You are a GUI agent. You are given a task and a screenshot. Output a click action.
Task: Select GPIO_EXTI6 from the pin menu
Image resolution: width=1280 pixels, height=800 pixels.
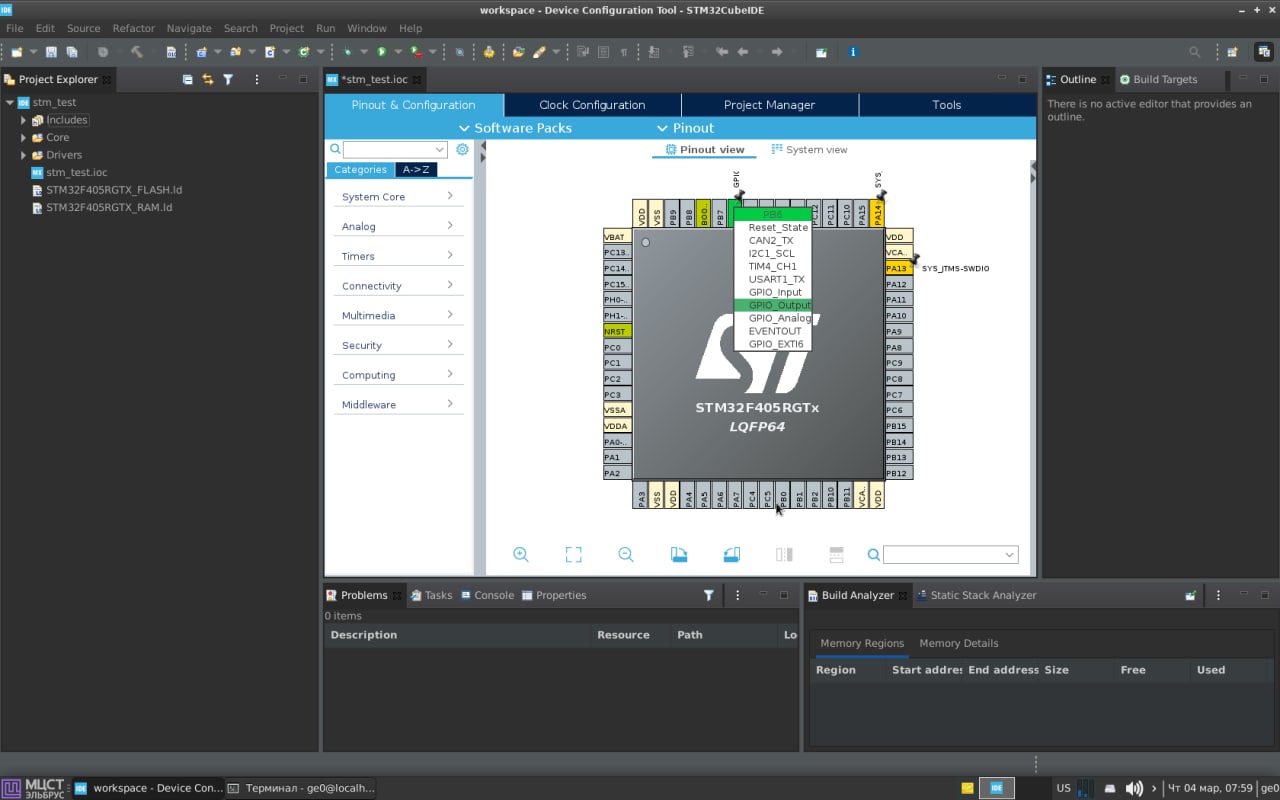[x=773, y=344]
